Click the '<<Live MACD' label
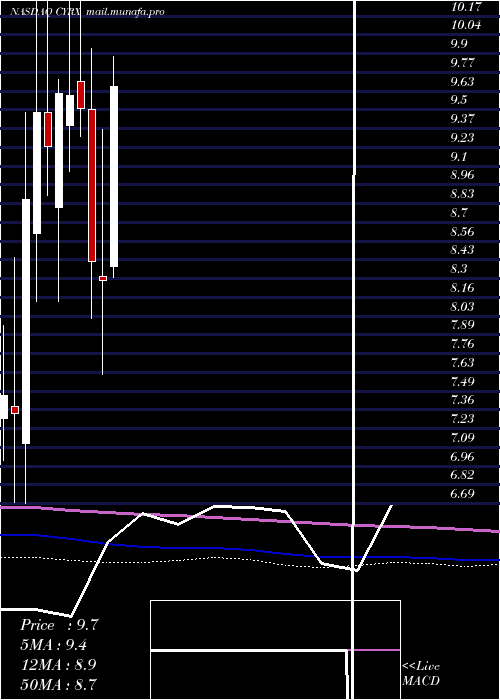 [x=421, y=674]
